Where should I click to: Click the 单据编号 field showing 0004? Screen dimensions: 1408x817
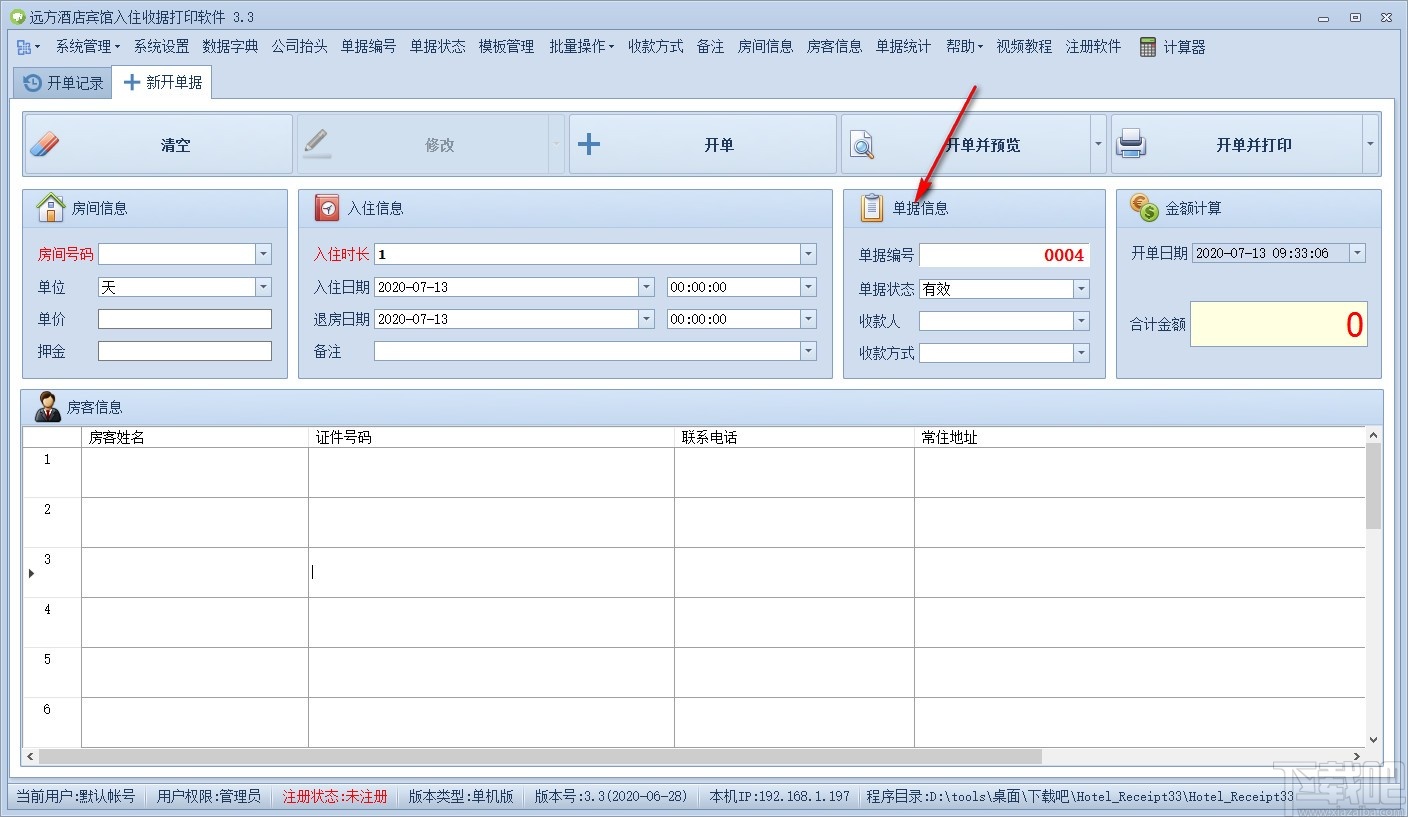click(x=1005, y=255)
